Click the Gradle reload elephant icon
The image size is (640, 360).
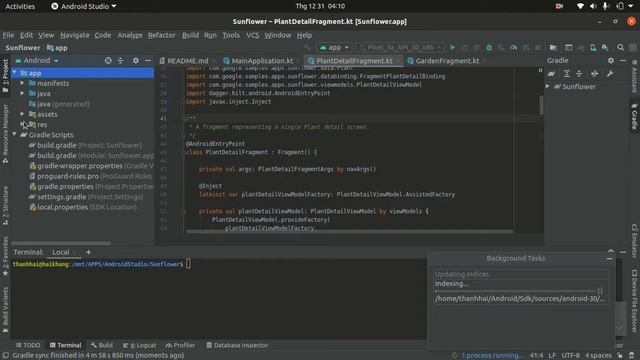point(551,74)
